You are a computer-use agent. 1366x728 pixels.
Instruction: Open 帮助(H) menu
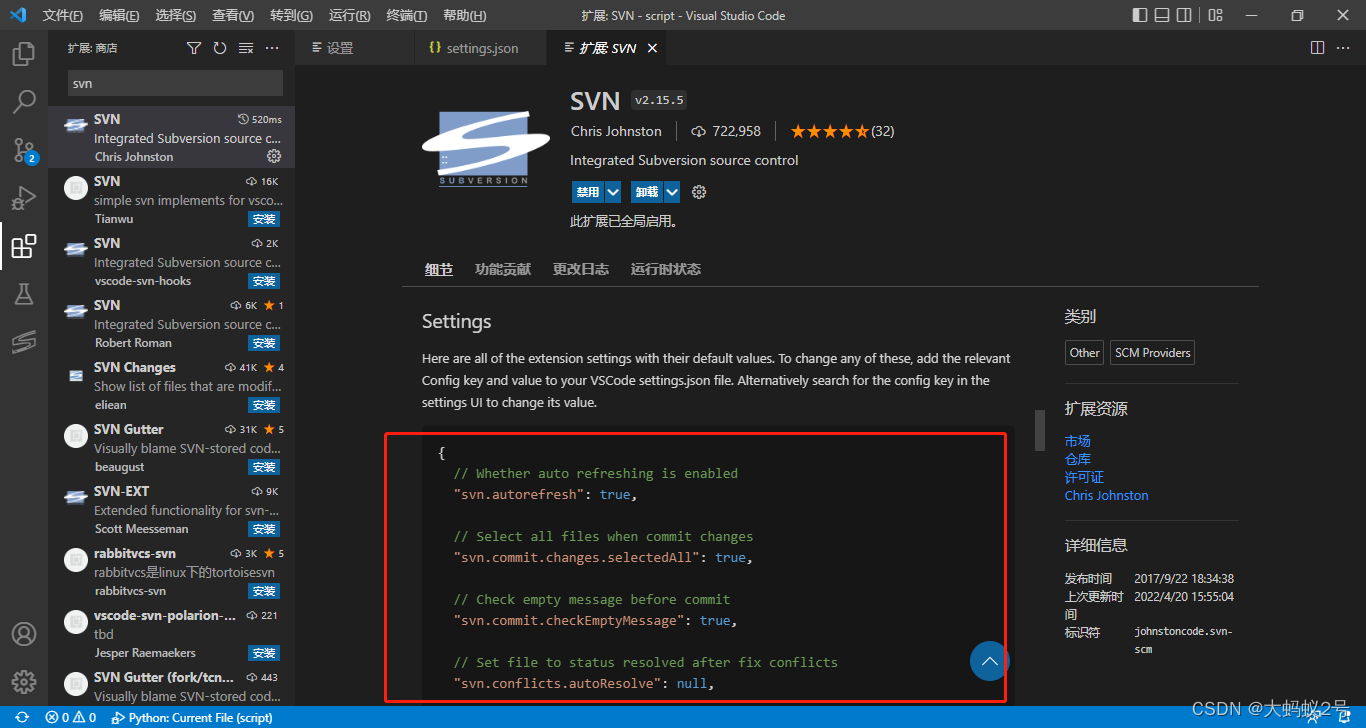coord(464,15)
